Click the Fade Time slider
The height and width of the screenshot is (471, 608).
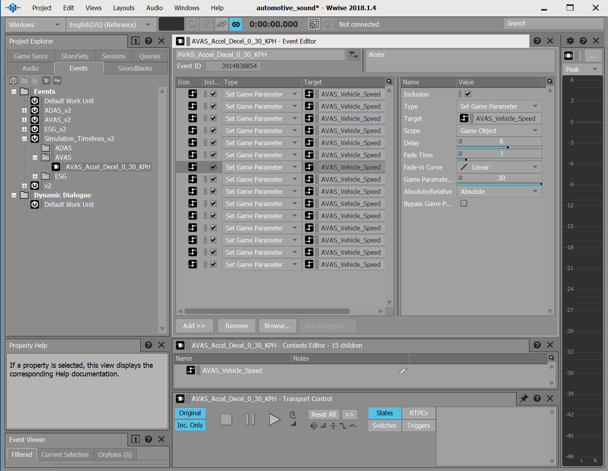(x=499, y=155)
